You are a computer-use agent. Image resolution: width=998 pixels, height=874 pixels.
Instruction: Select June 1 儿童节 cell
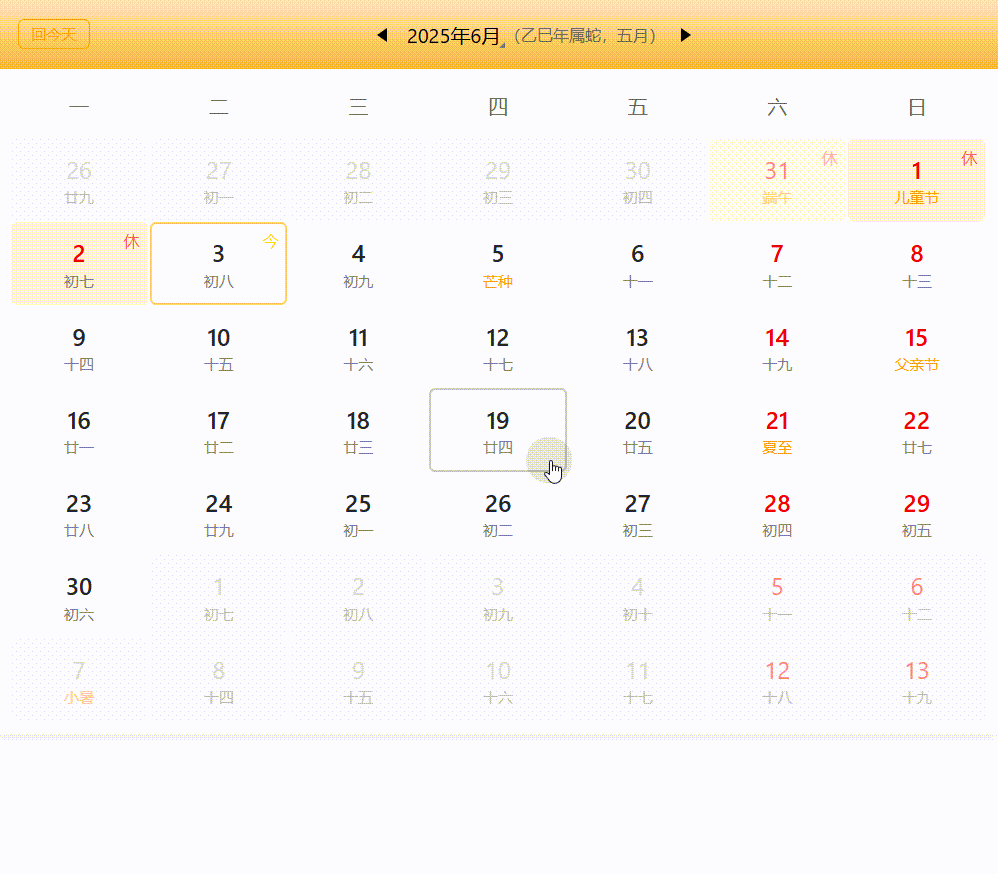(917, 181)
